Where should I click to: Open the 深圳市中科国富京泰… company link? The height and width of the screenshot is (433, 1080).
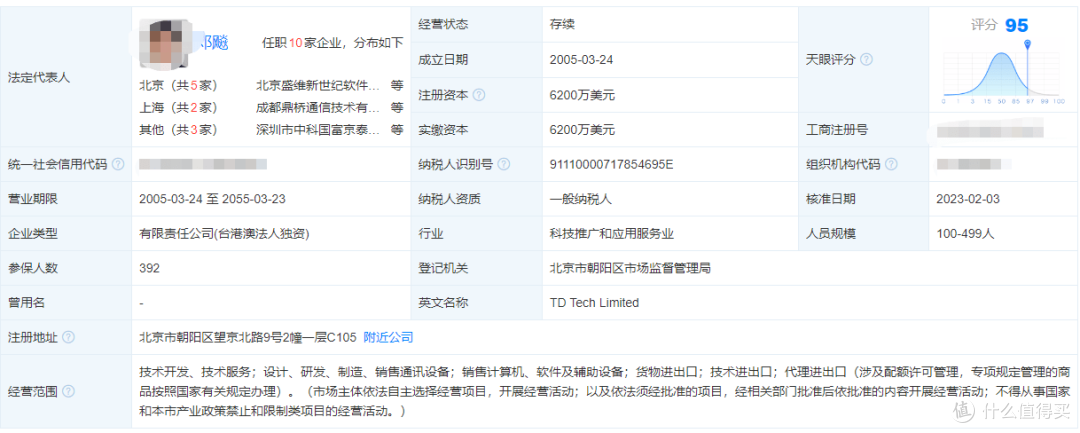pyautogui.click(x=318, y=129)
